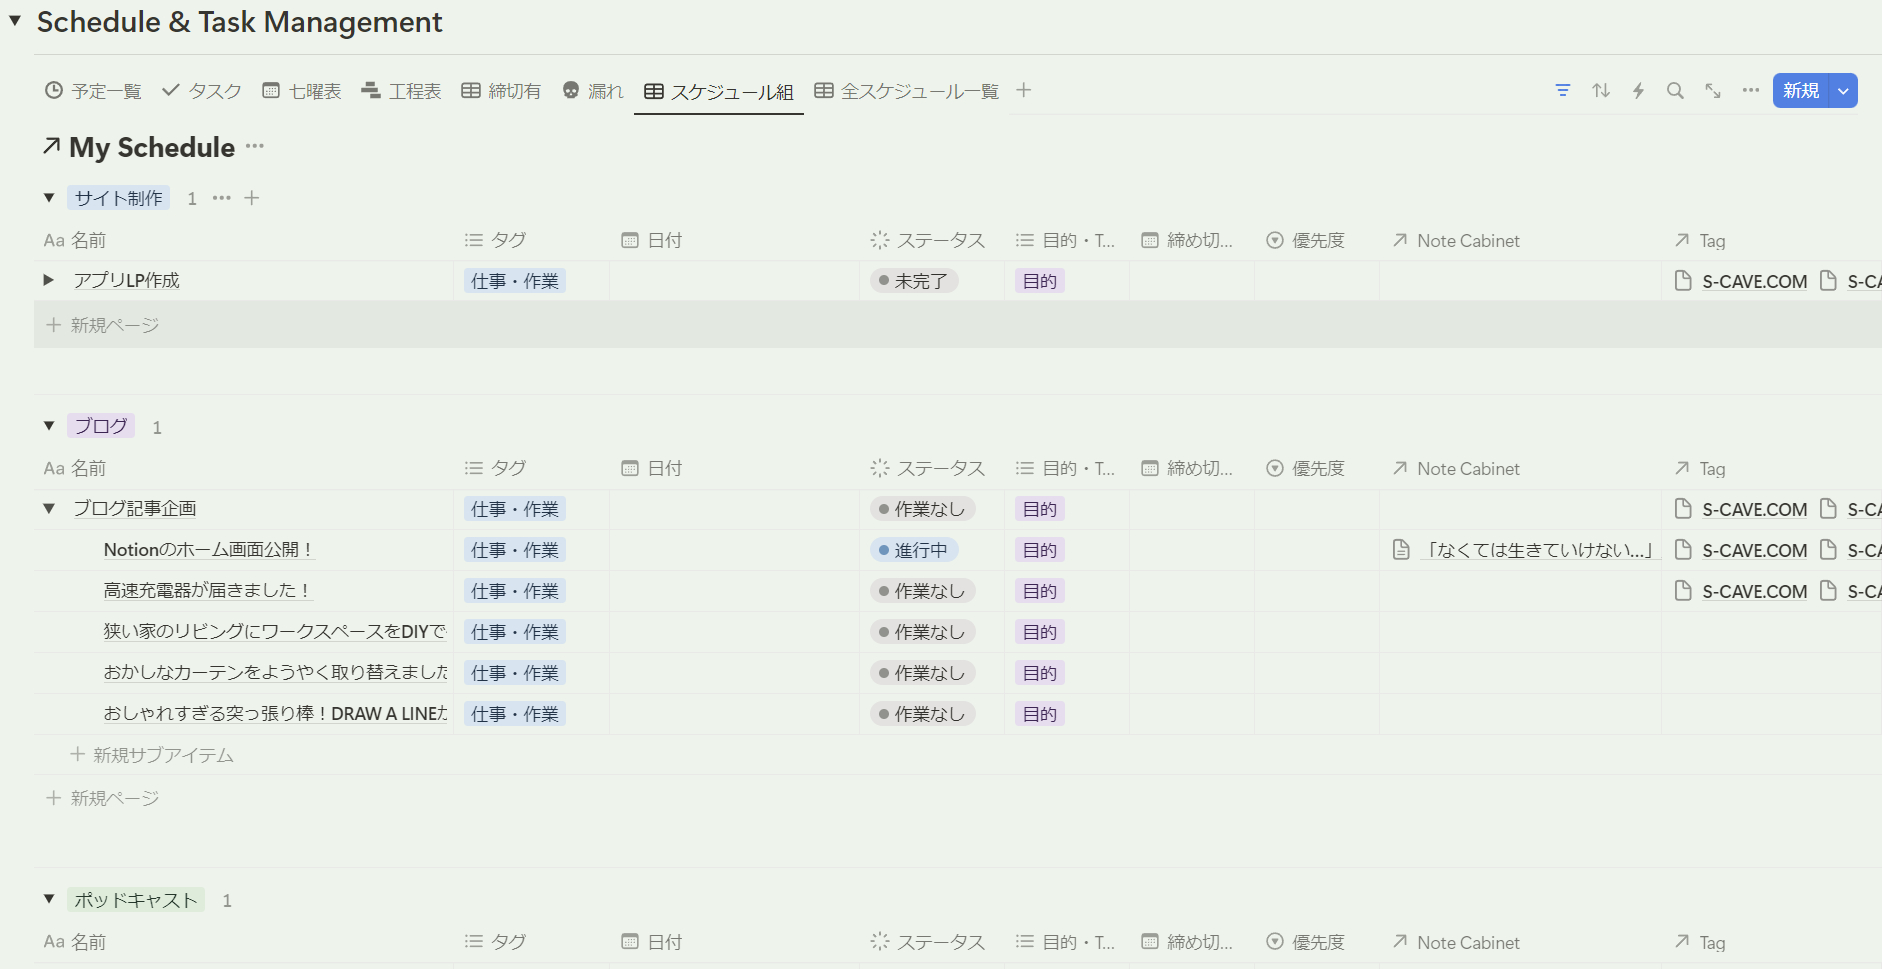Open the 新規 button dropdown arrow
The height and width of the screenshot is (970, 1882).
1845,90
